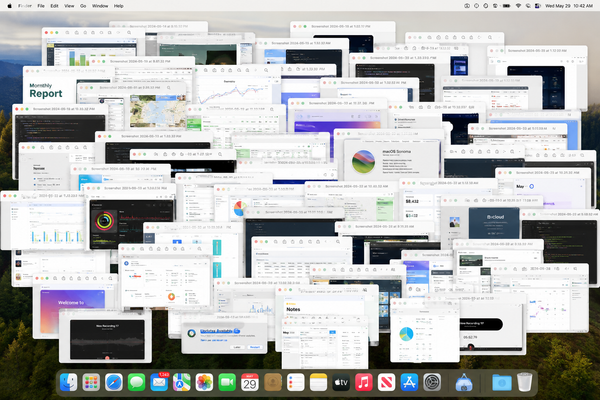Open News from the Dock
600x400 pixels.
[x=386, y=382]
